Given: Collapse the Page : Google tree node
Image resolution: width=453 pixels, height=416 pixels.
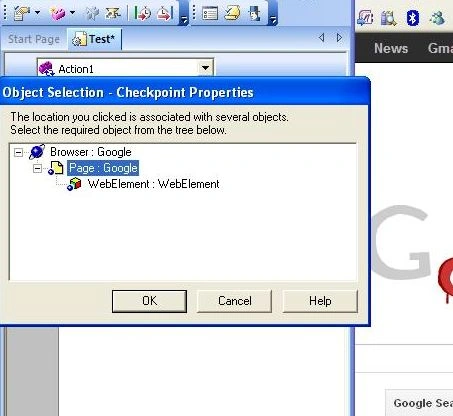Looking at the screenshot, I should point(37,168).
